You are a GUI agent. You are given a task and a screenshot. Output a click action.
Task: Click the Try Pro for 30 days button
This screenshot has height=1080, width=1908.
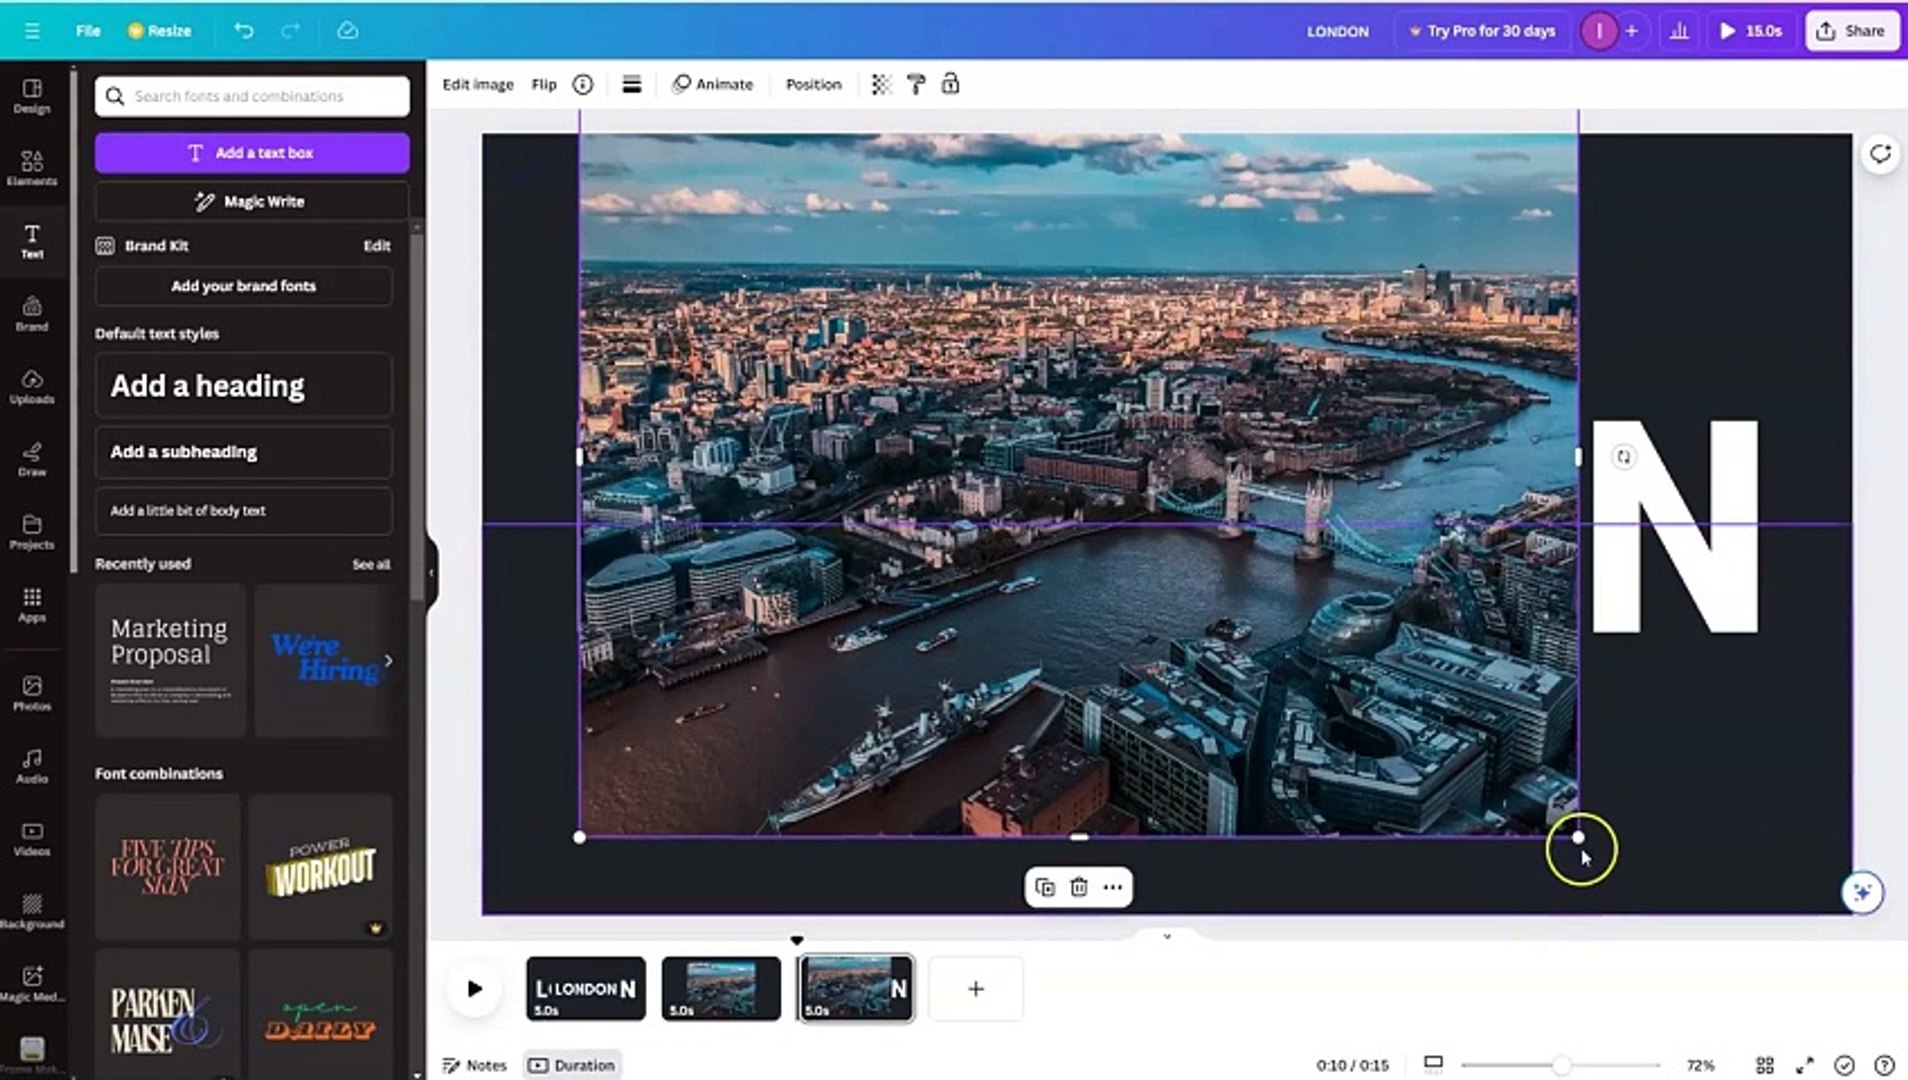(1481, 30)
